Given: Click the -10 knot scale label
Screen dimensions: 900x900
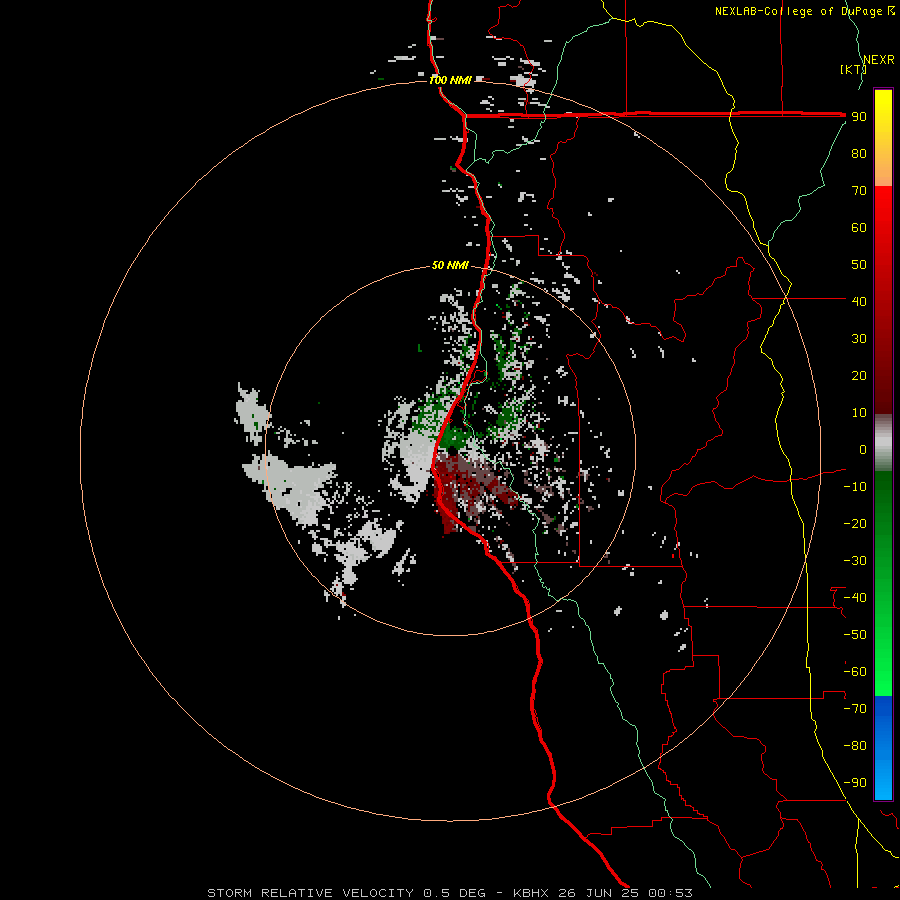Looking at the screenshot, I should [x=855, y=487].
